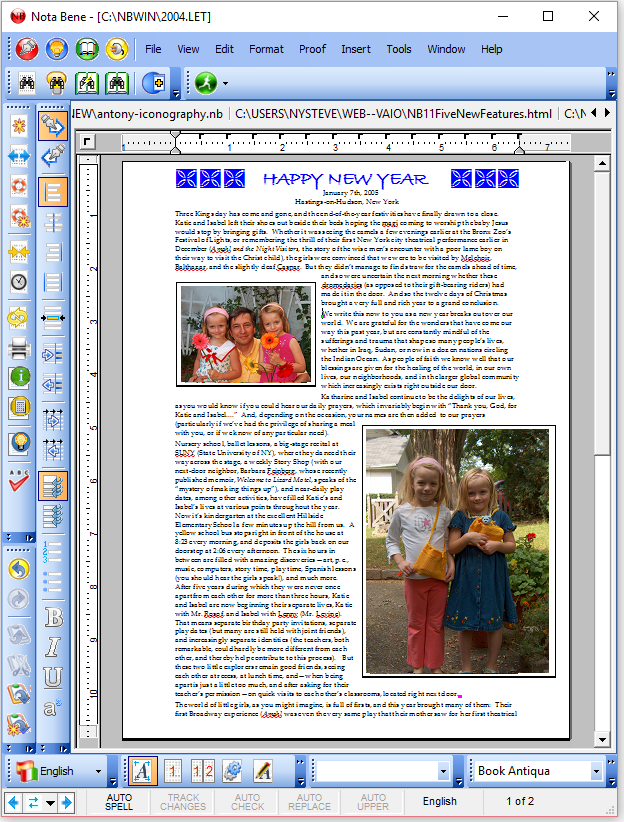Click the AUTO UPPER button
624x822 pixels.
coord(373,802)
